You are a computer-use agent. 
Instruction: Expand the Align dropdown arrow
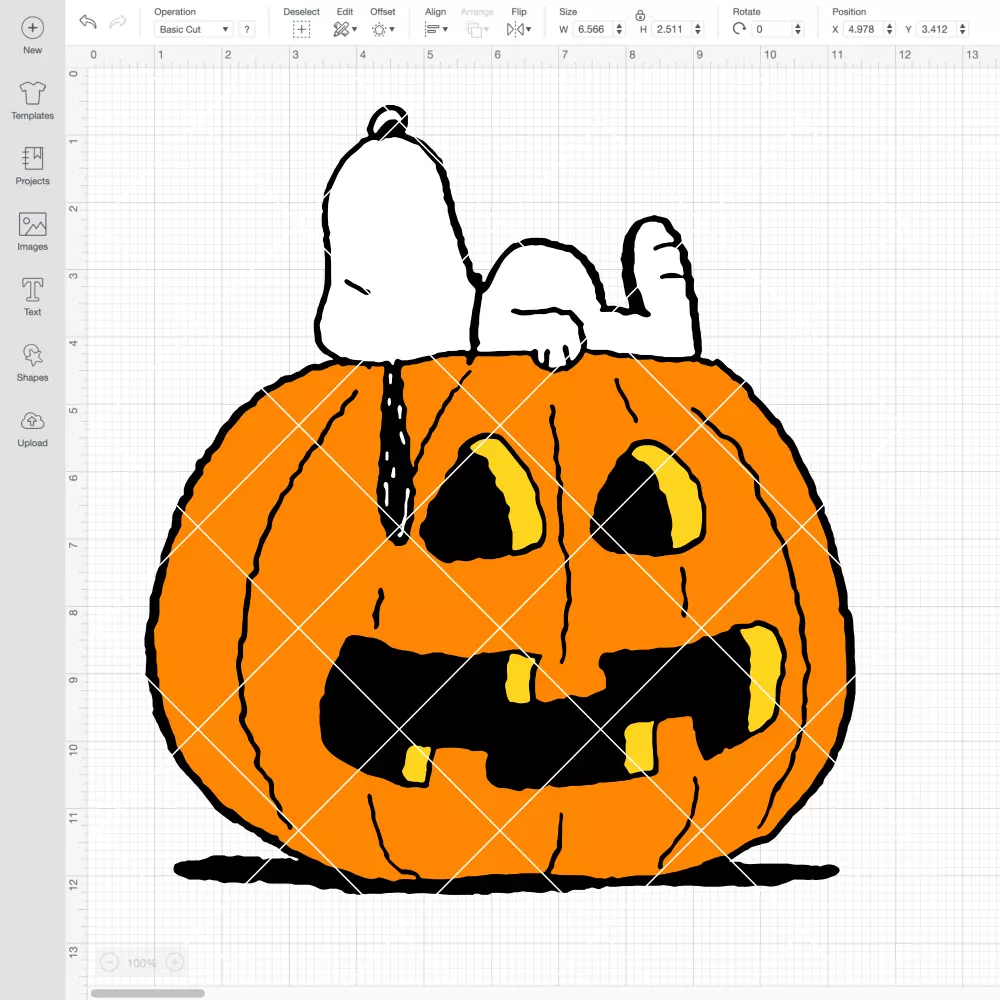click(x=445, y=29)
